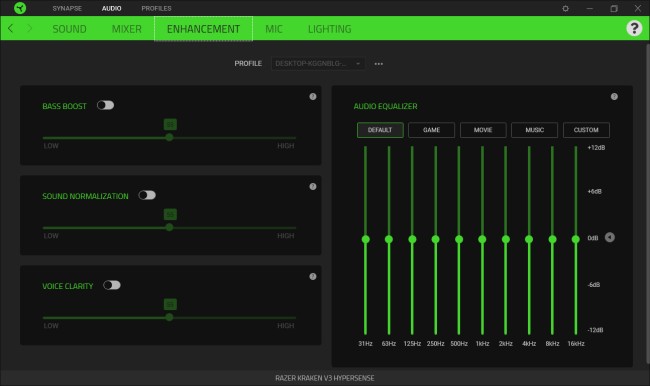The width and height of the screenshot is (650, 386).
Task: Click the vertical scrollbar on right edge
Action: pos(648,203)
